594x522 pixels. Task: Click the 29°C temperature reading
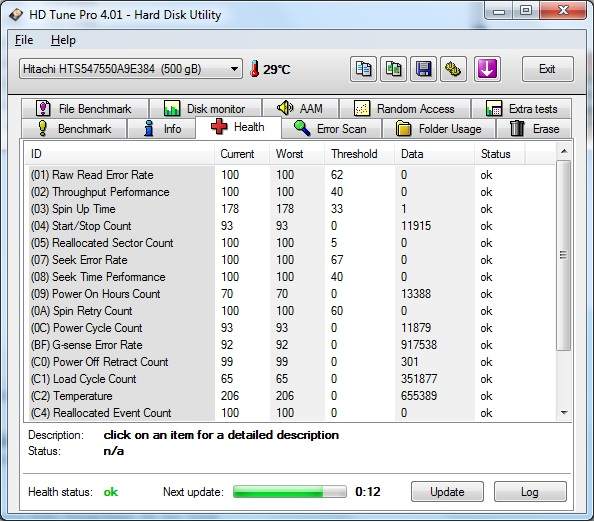pyautogui.click(x=277, y=69)
